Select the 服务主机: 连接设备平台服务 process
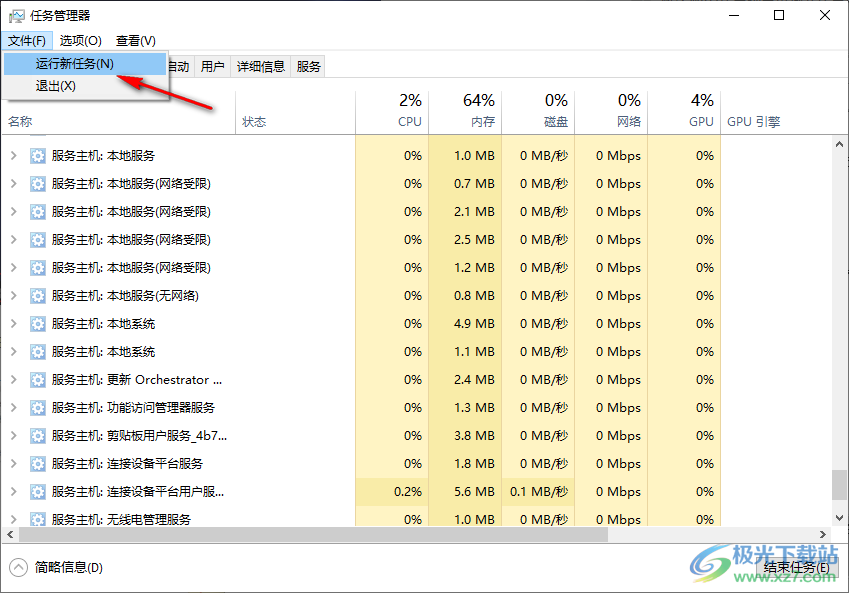Screen dimensions: 849x593 tap(127, 464)
